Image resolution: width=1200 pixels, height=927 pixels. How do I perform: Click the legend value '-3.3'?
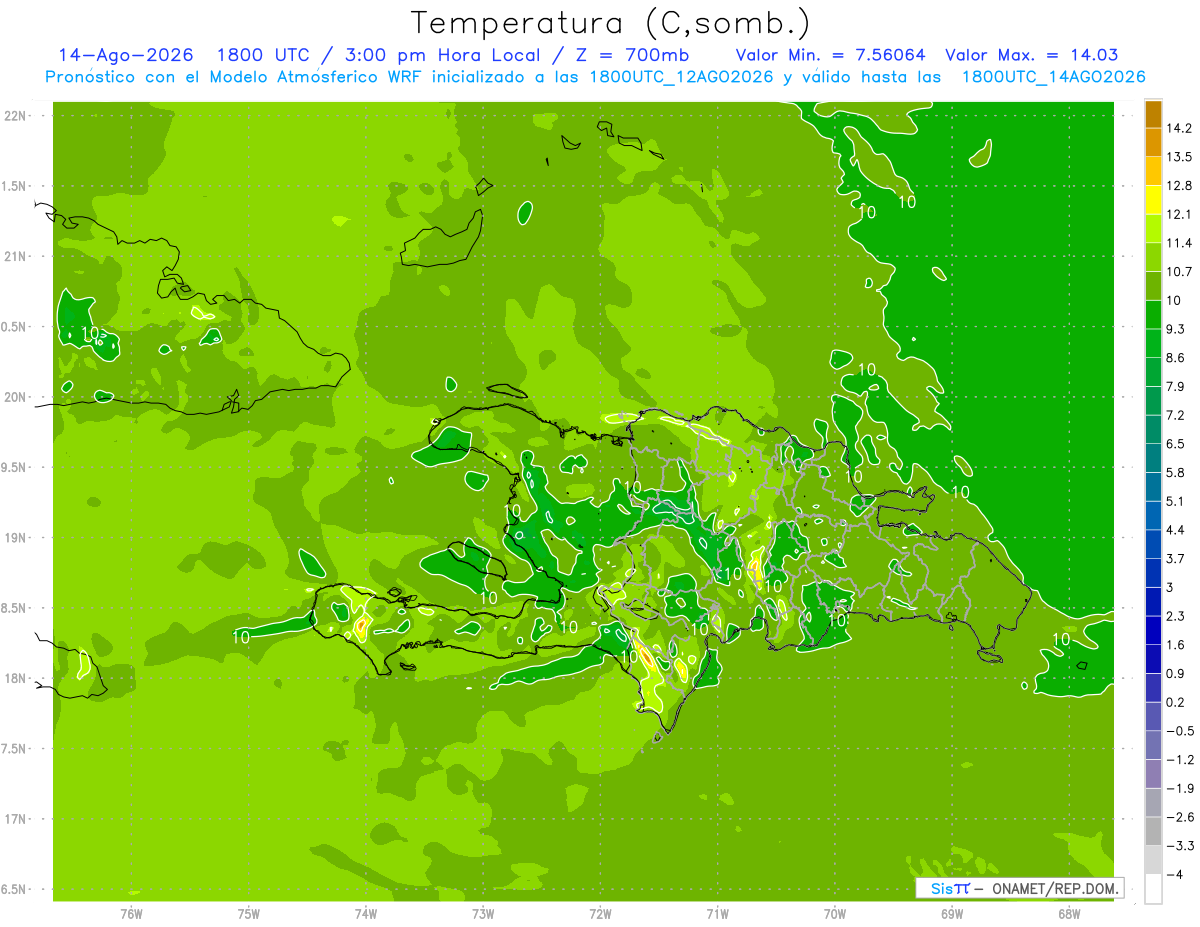[1179, 846]
